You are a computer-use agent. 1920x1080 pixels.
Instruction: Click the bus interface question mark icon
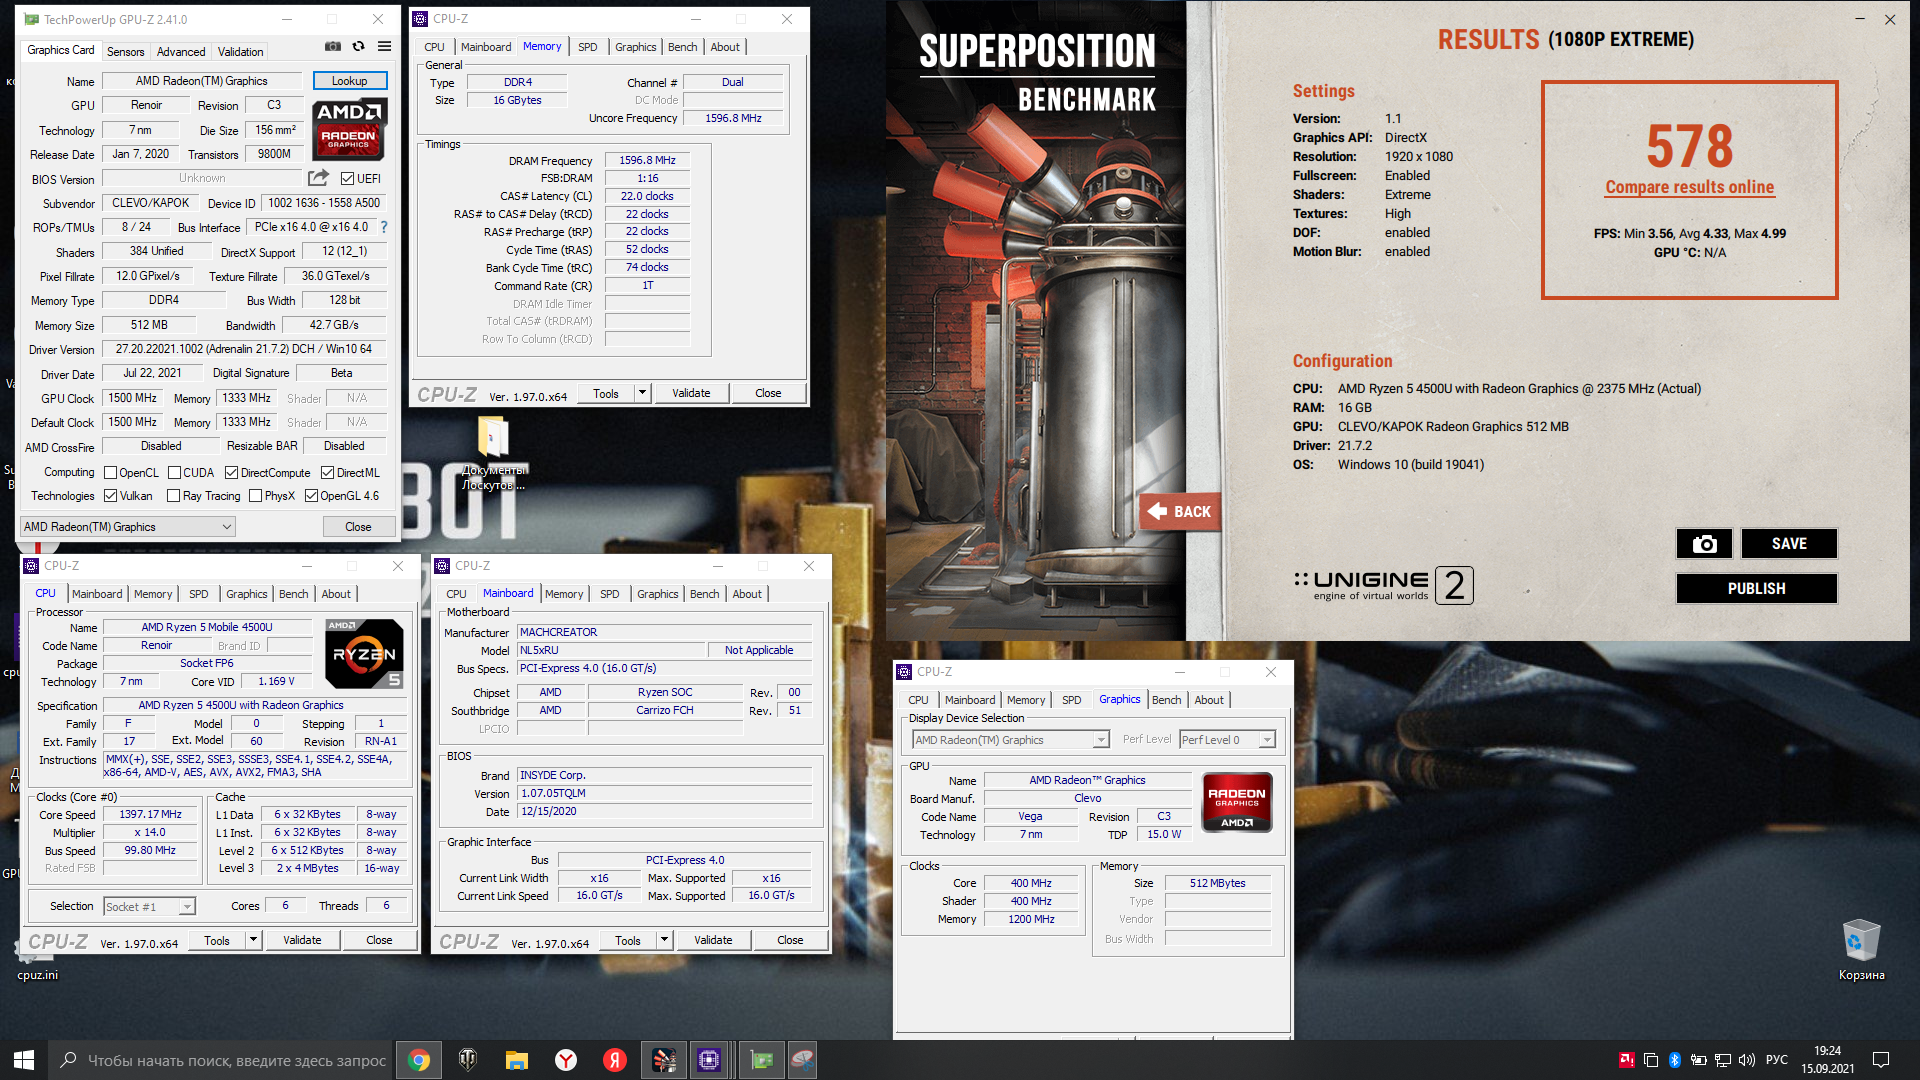384,227
